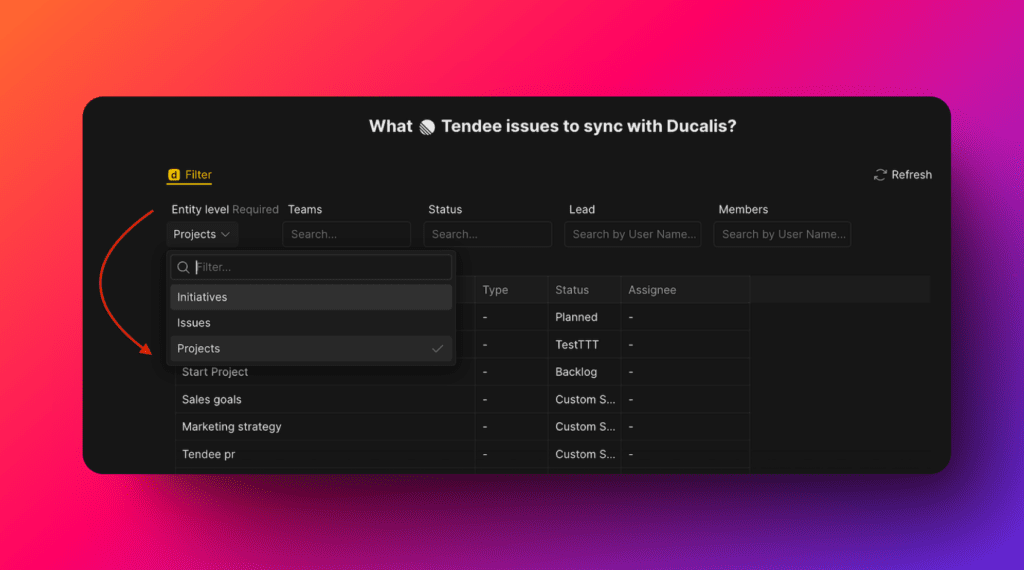Click the Filter... text input in dropdown
Screen dimensions: 1024x570
coord(320,267)
